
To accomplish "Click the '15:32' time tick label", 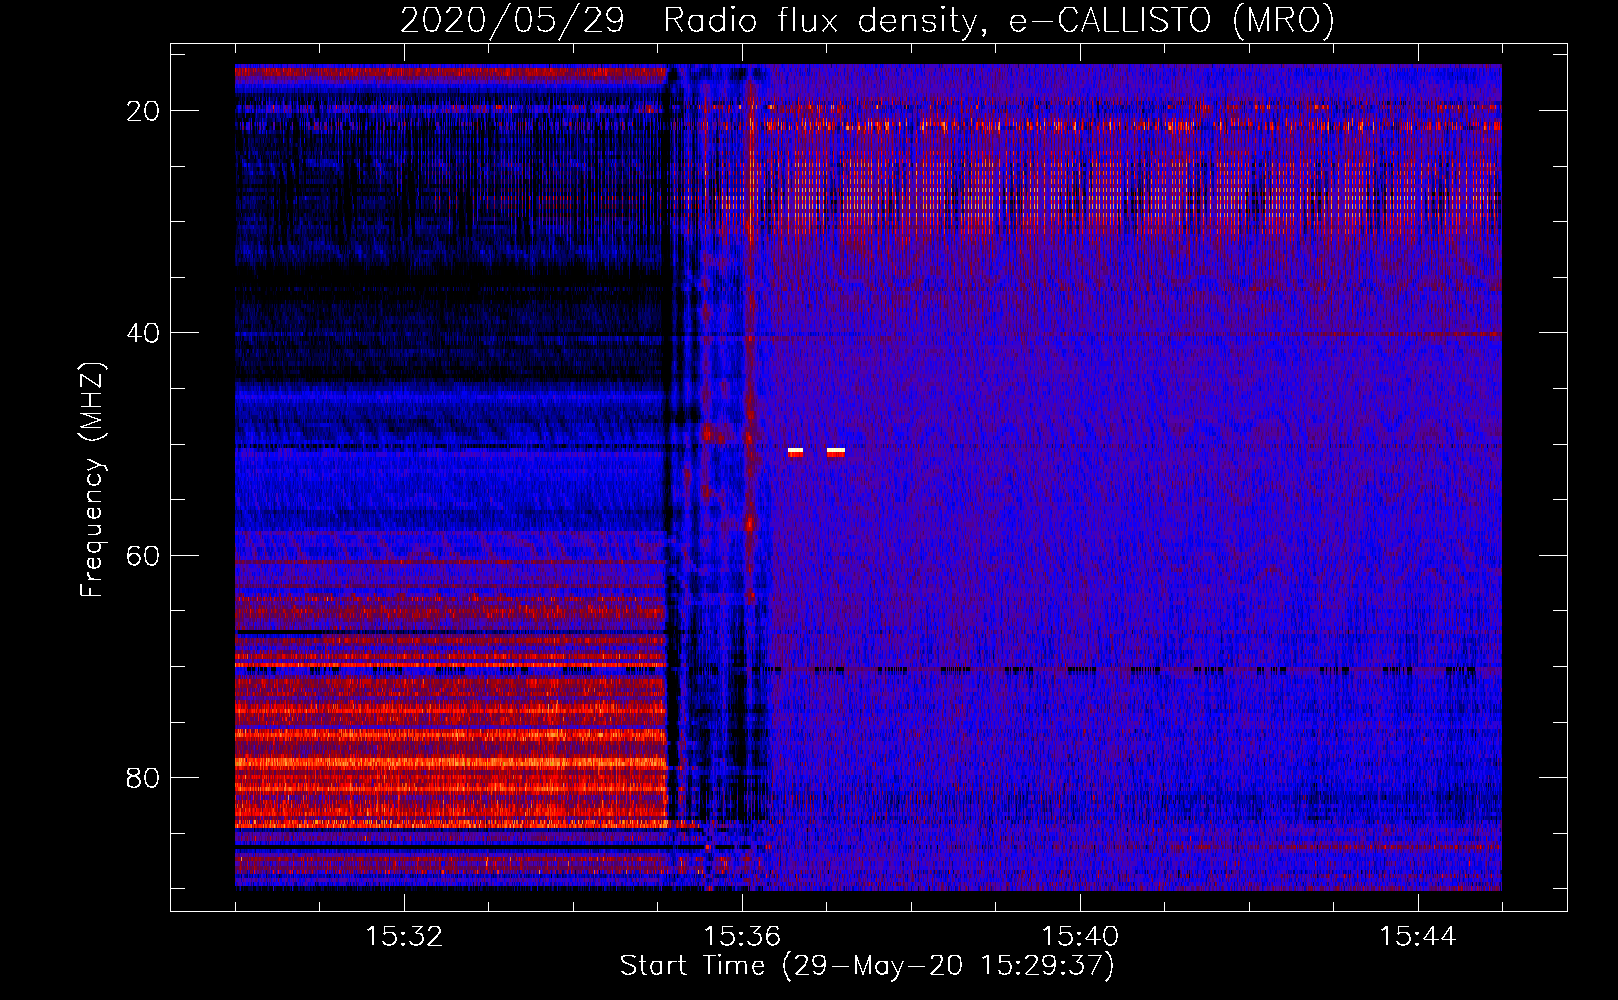I will tap(404, 937).
